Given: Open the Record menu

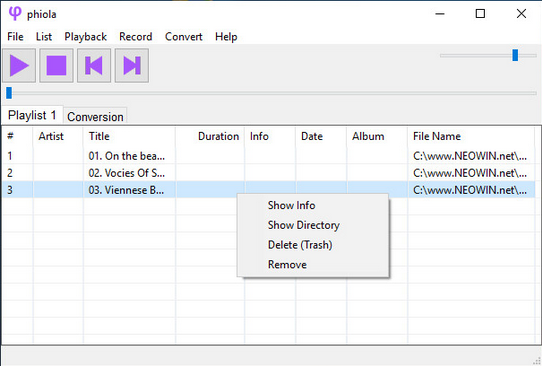Looking at the screenshot, I should 136,37.
